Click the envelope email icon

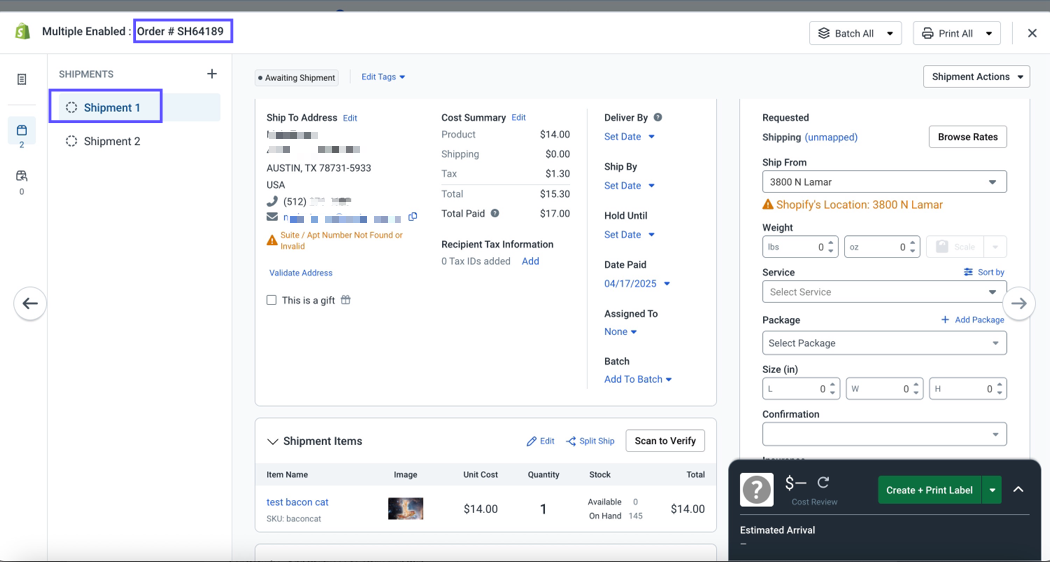click(x=272, y=217)
